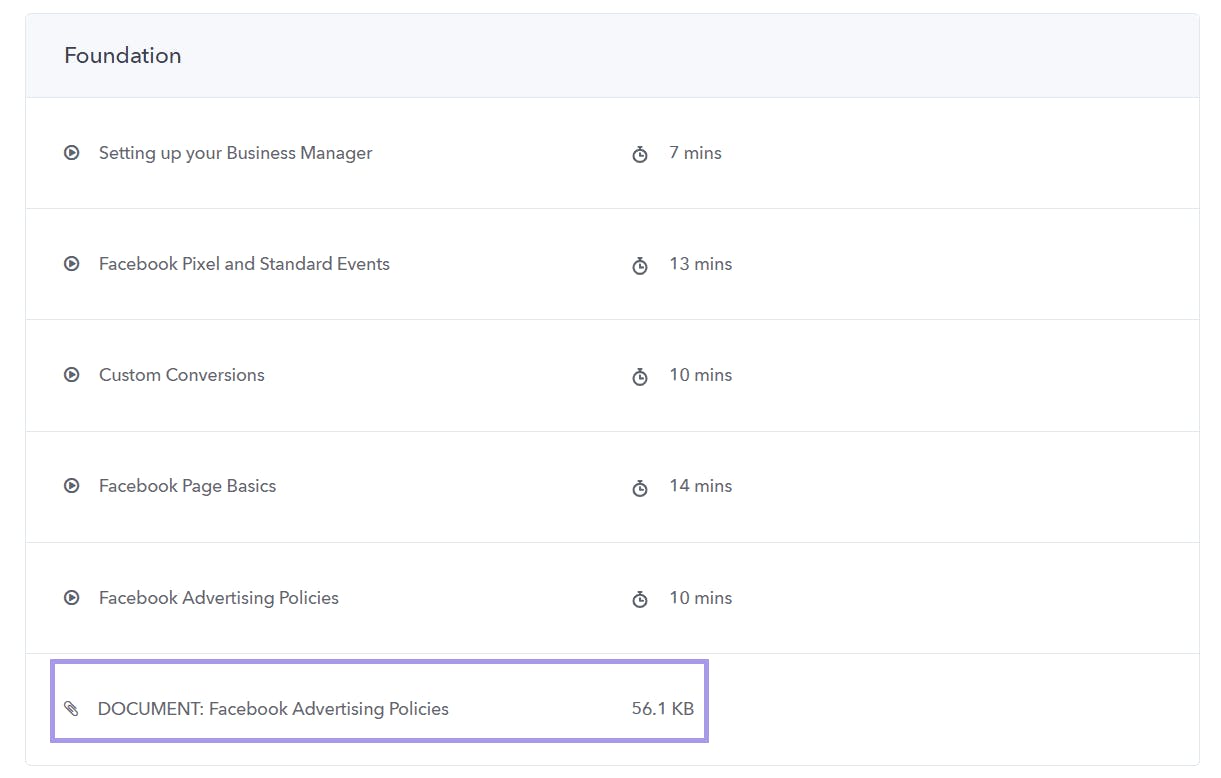The image size is (1221, 778).
Task: Open the Facebook Page Basics lesson
Action: (187, 486)
